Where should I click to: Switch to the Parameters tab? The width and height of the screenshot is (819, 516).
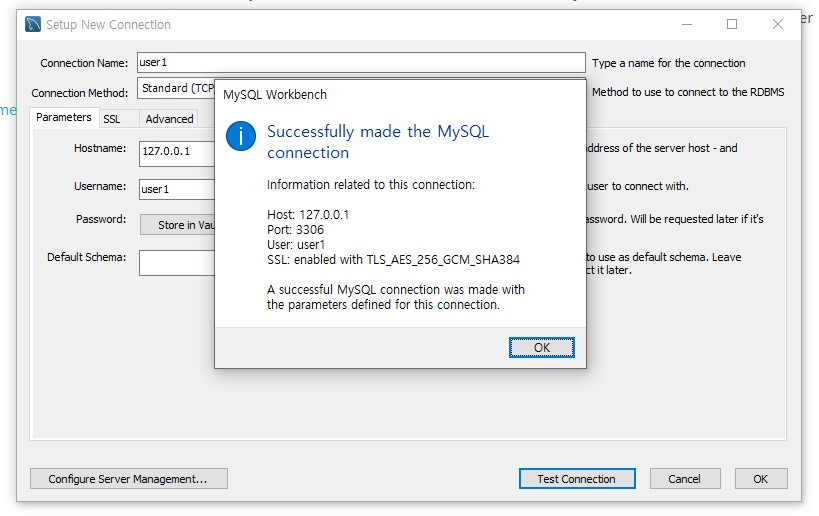click(x=64, y=118)
